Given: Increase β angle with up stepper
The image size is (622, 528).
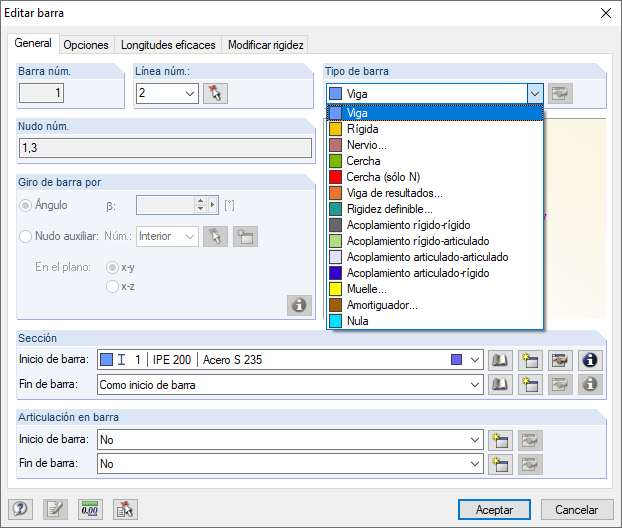Looking at the screenshot, I should pos(201,201).
